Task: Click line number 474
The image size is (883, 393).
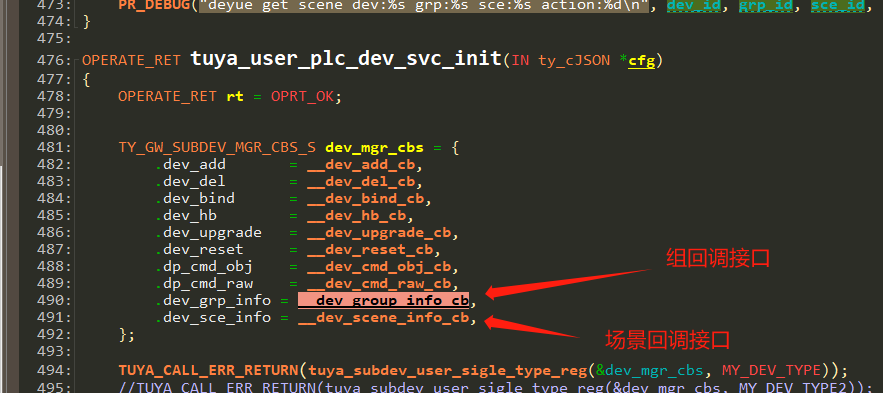Action: (53, 23)
